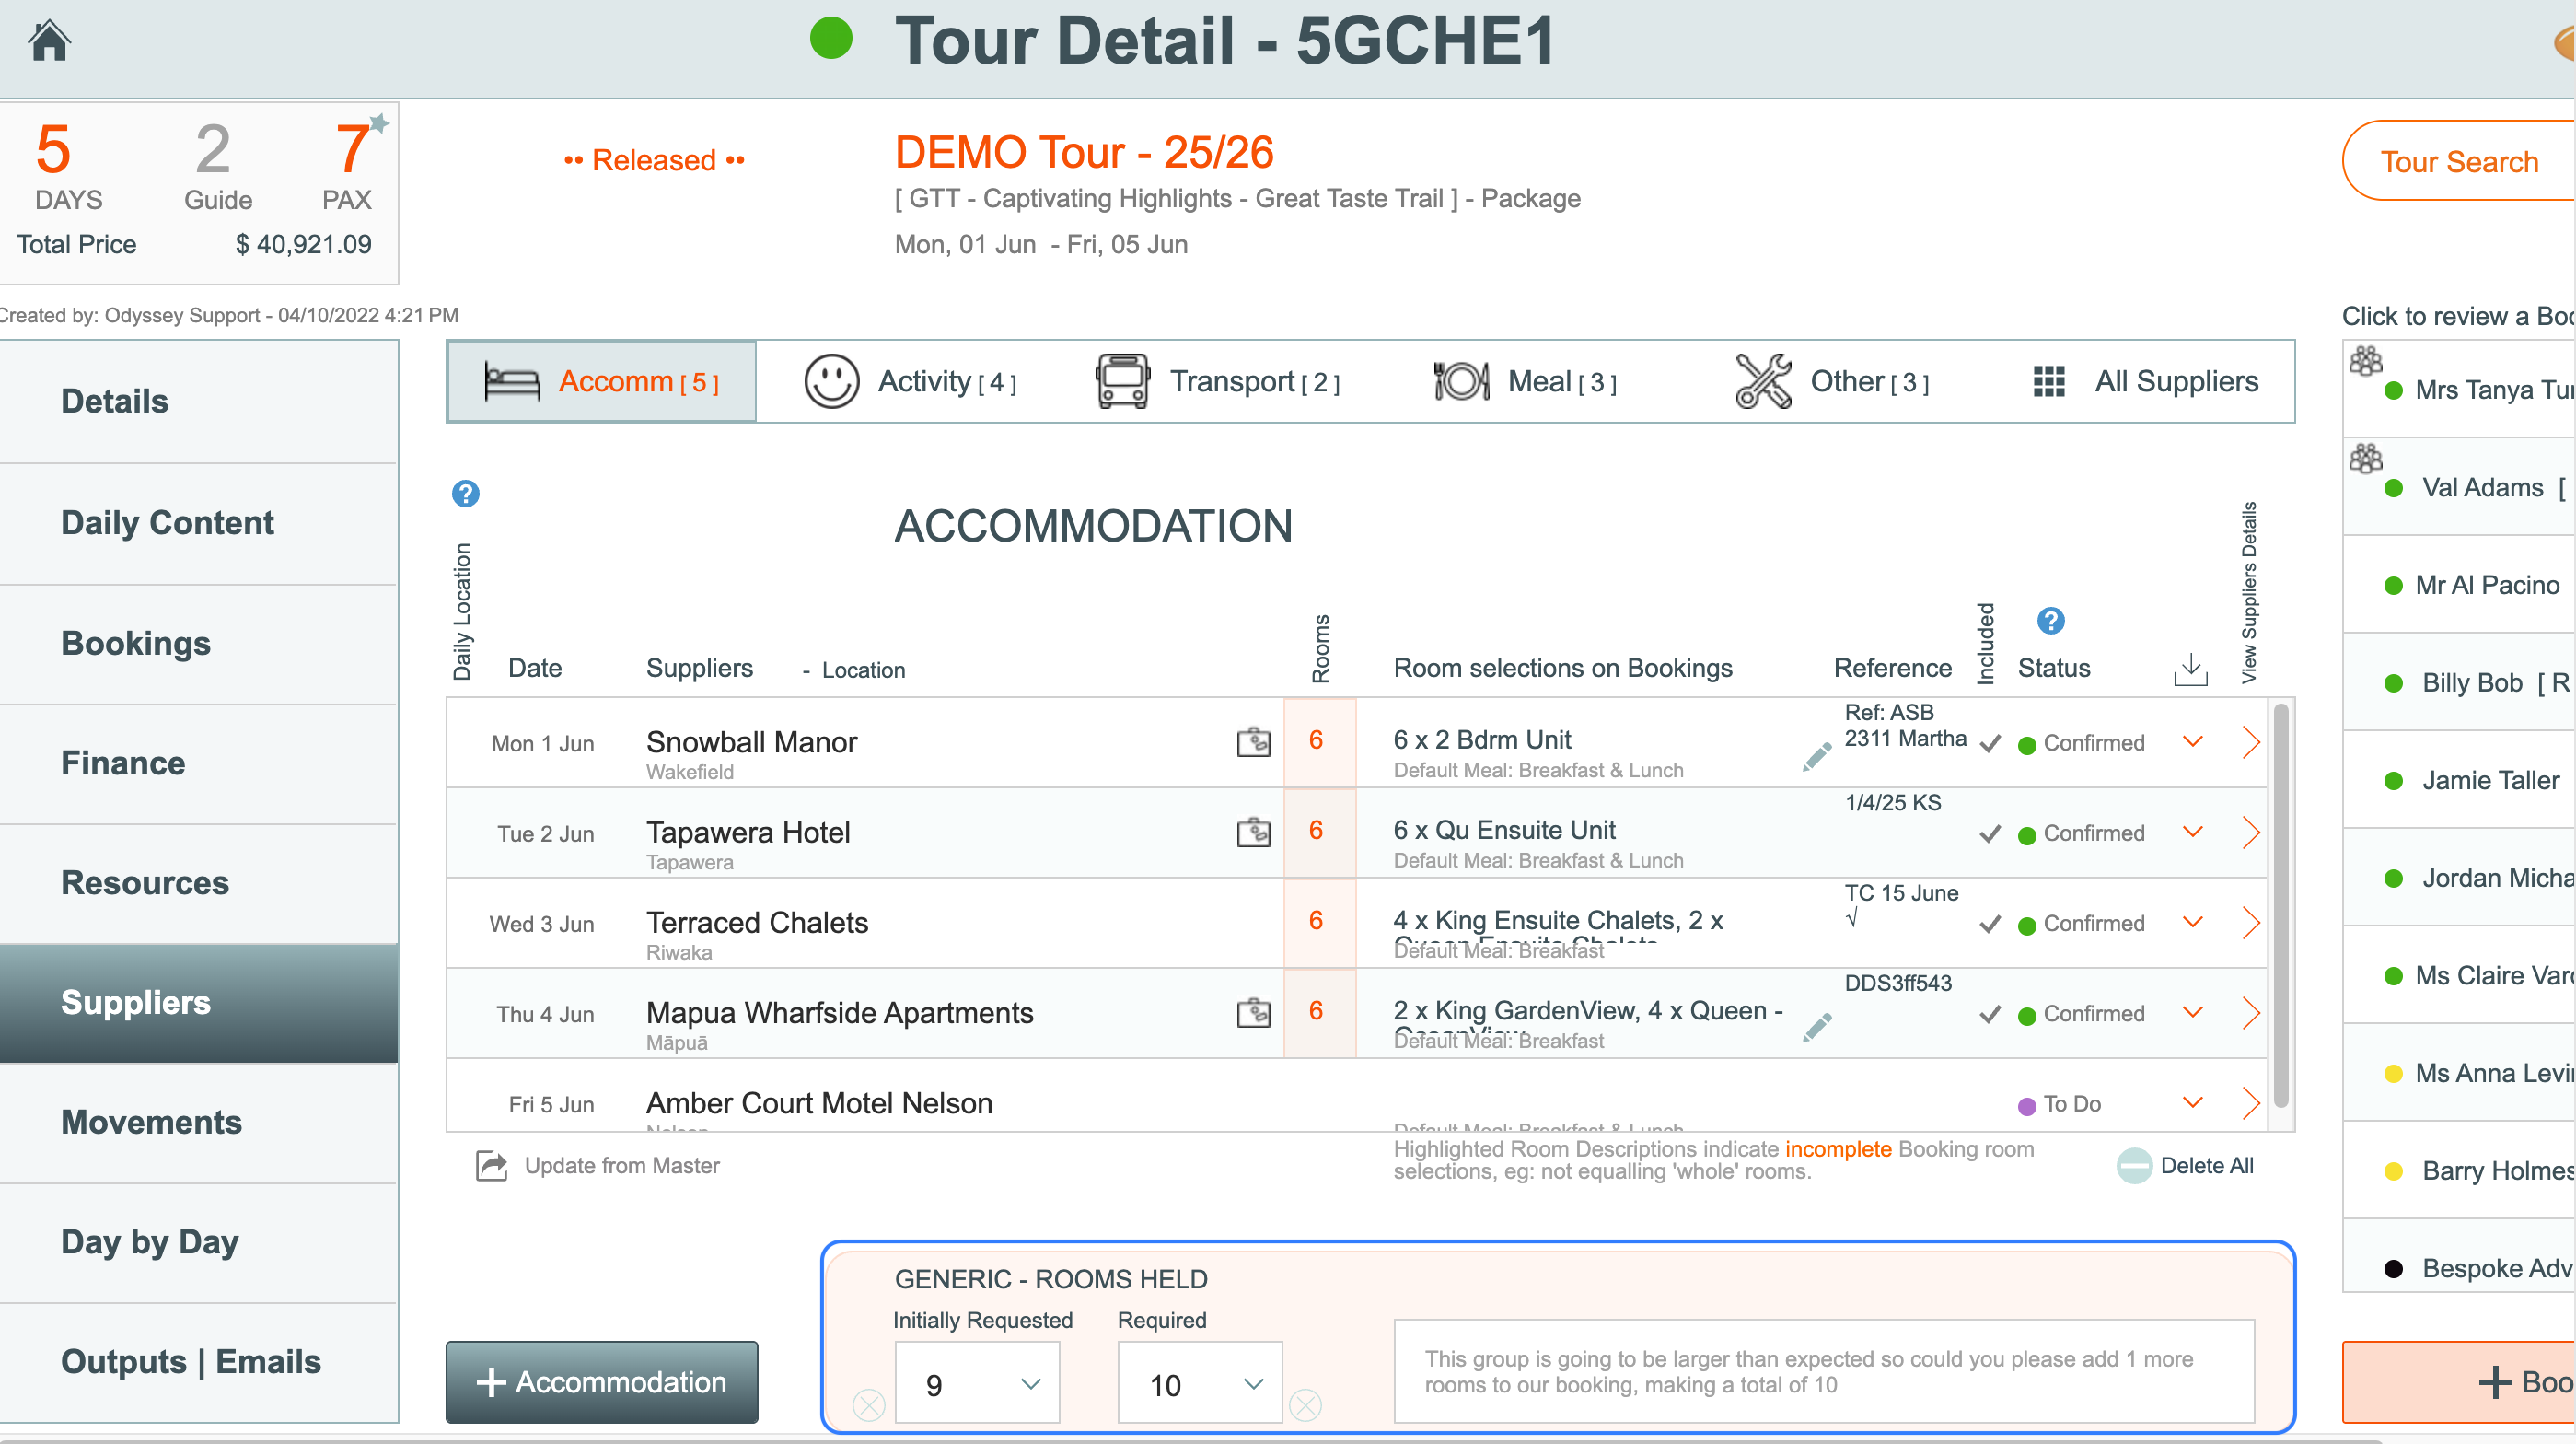Open Initially Requested rooms dropdown
The height and width of the screenshot is (1444, 2576).
pos(977,1384)
